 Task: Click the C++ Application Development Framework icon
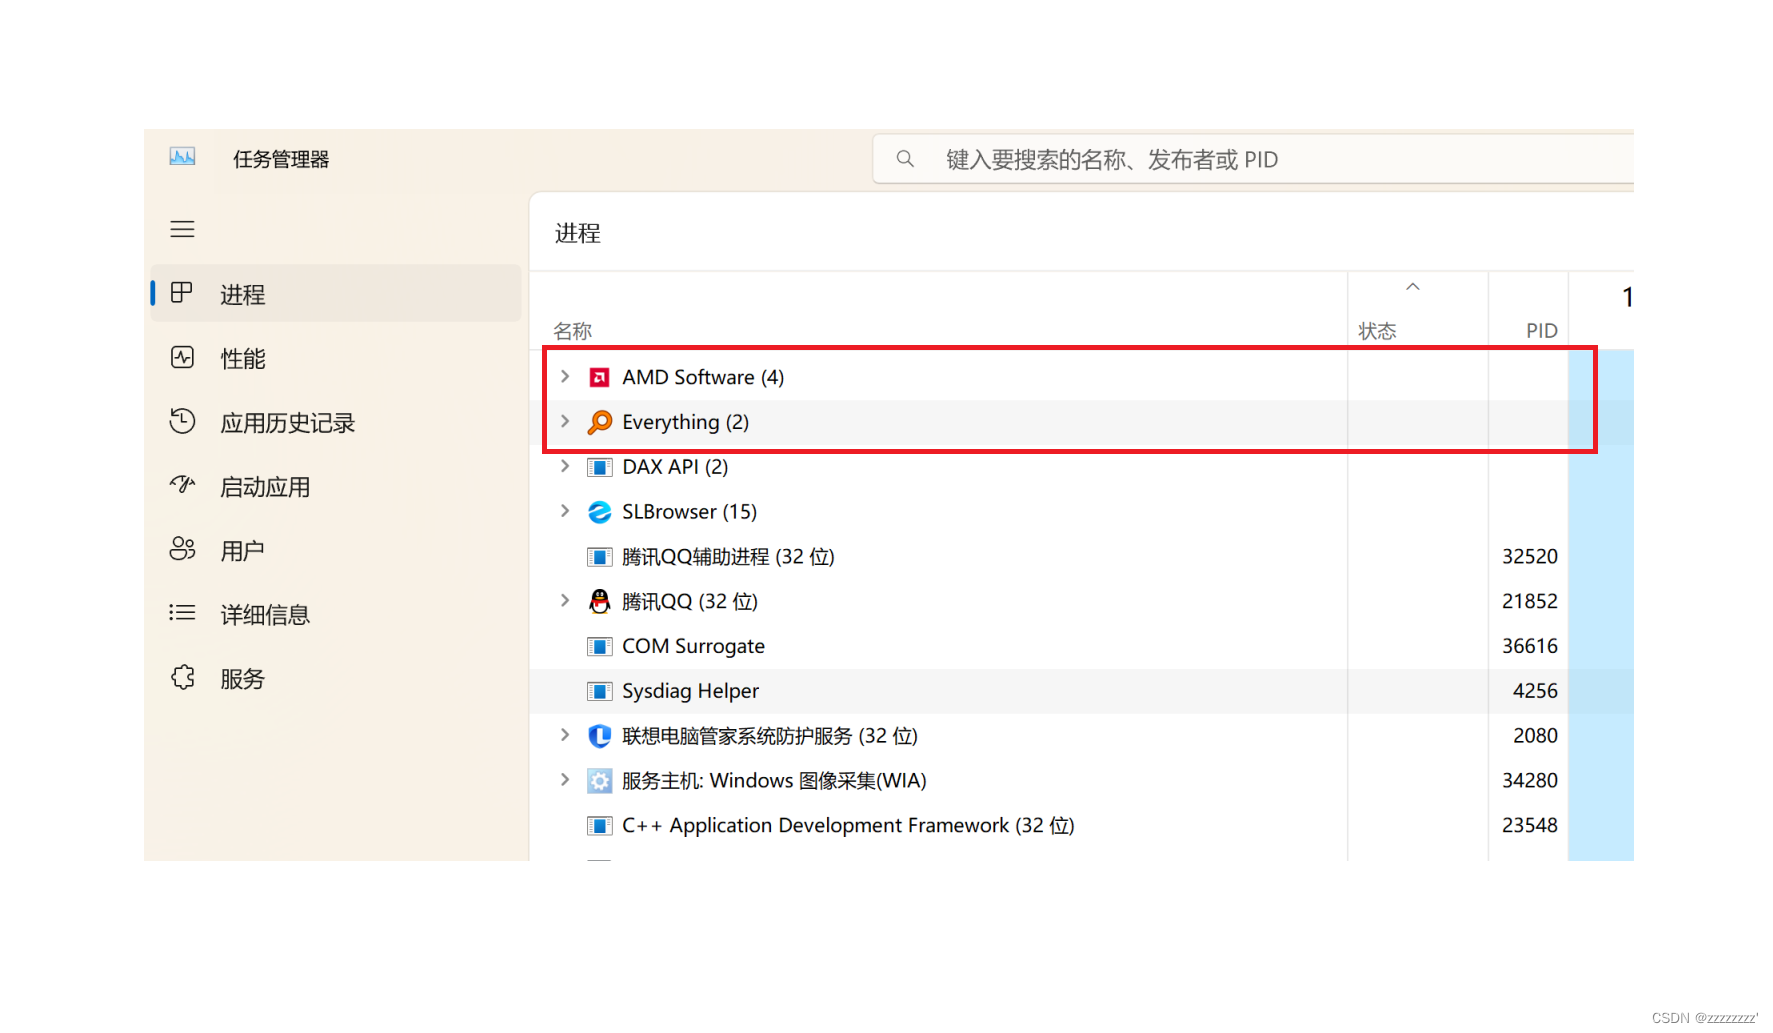coord(599,826)
